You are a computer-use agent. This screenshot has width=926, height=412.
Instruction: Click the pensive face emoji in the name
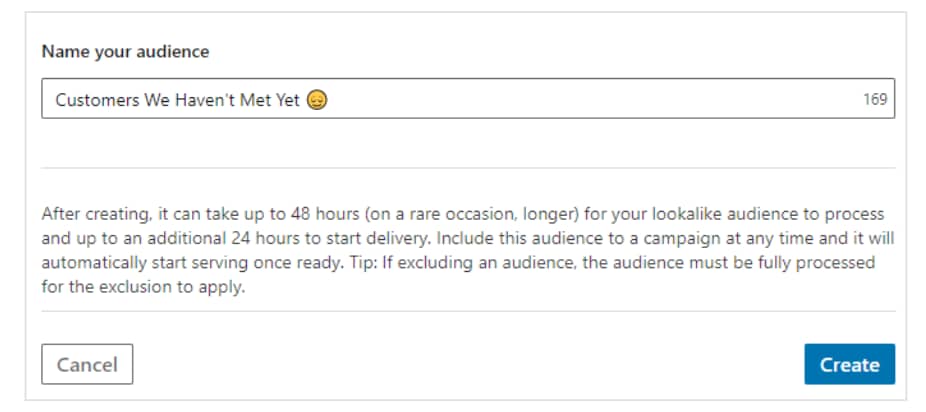pos(317,100)
